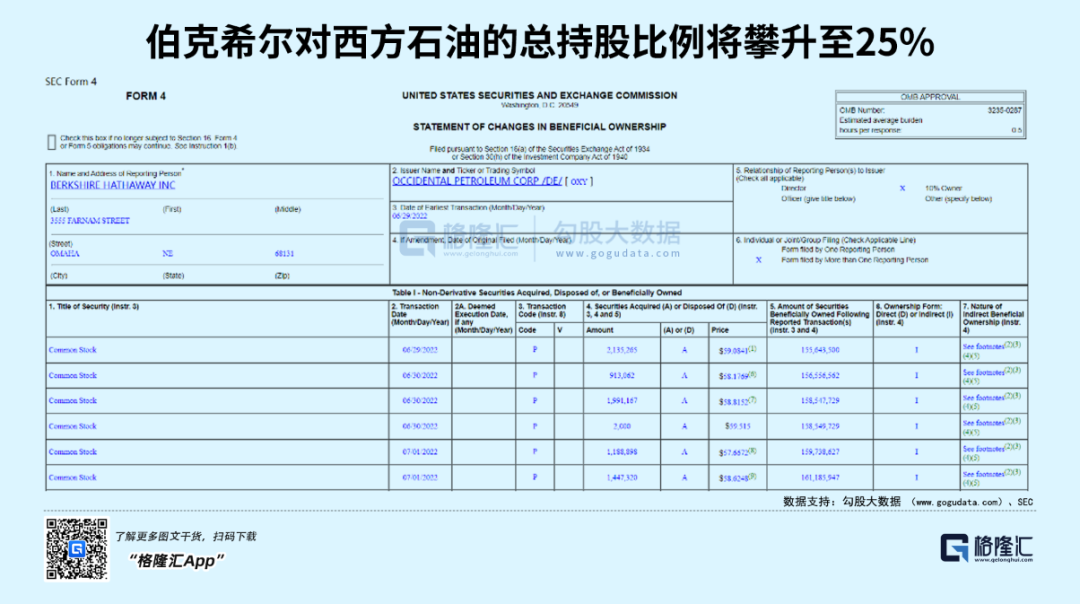Click the owned total 158,549,729
The image size is (1080, 604).
tap(820, 426)
